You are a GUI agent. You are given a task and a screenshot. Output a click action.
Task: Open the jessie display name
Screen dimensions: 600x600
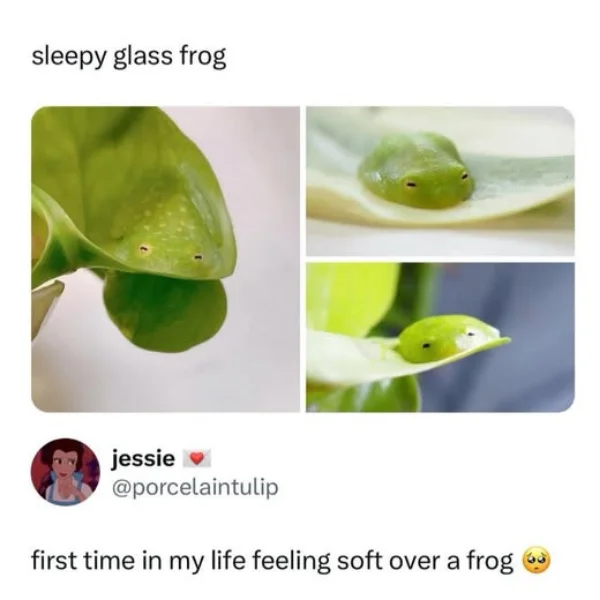pyautogui.click(x=143, y=458)
